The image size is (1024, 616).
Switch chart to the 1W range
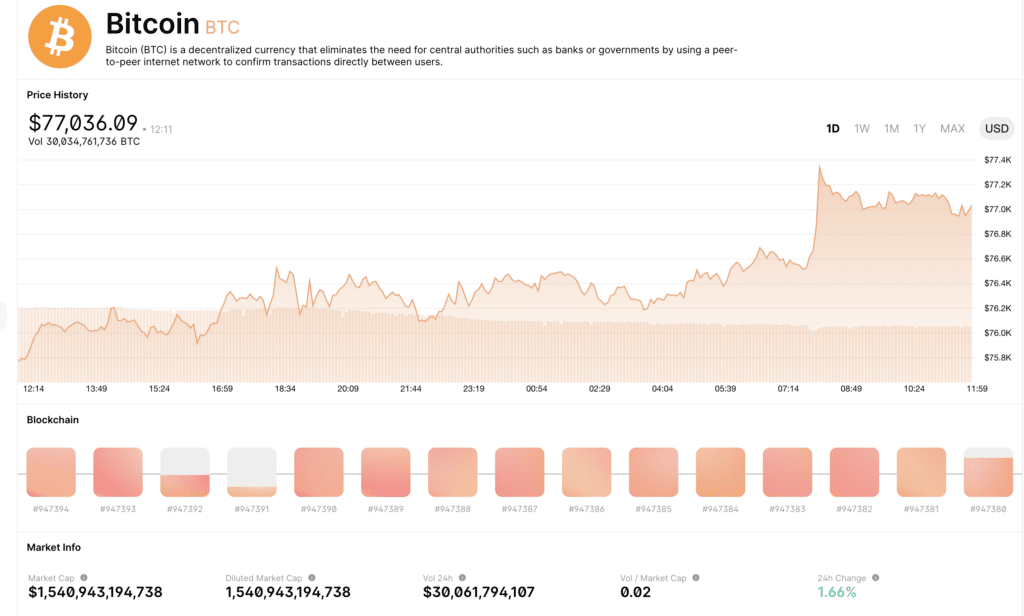tap(862, 129)
